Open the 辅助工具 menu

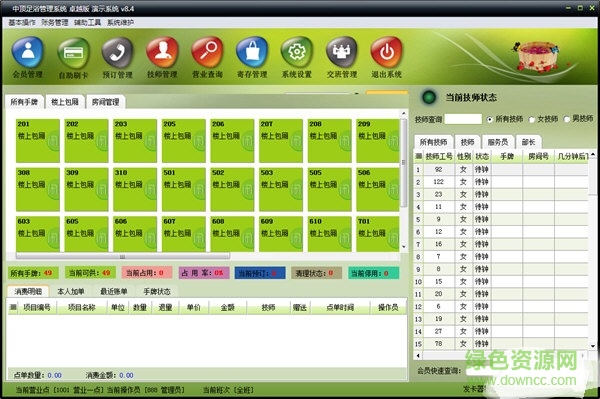(x=88, y=23)
